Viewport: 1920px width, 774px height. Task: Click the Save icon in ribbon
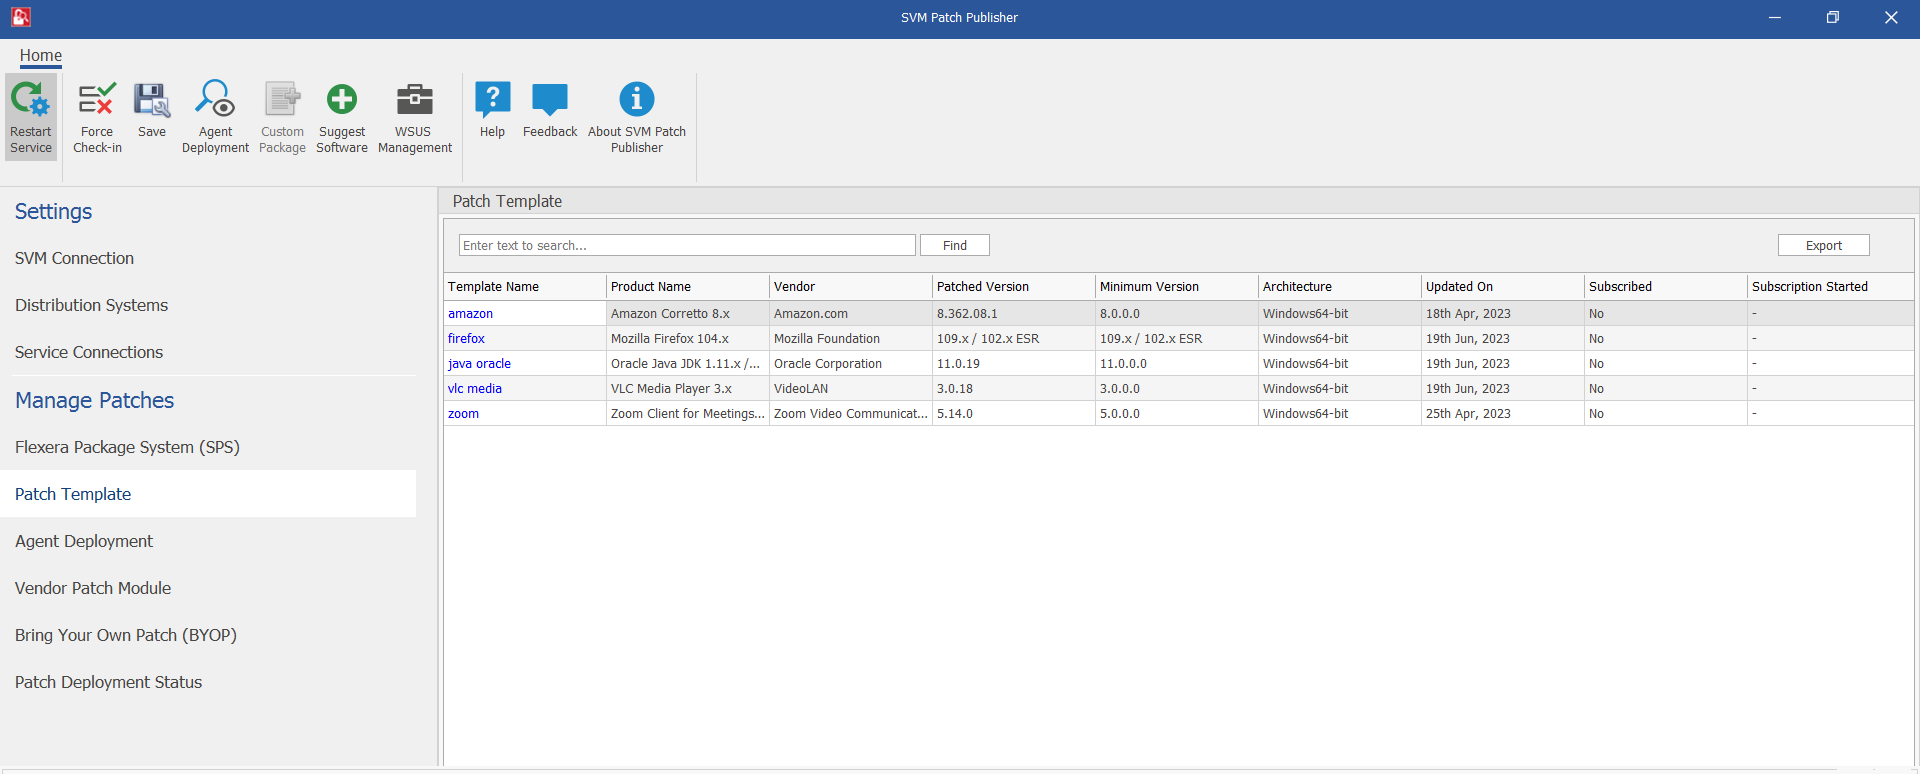[152, 100]
